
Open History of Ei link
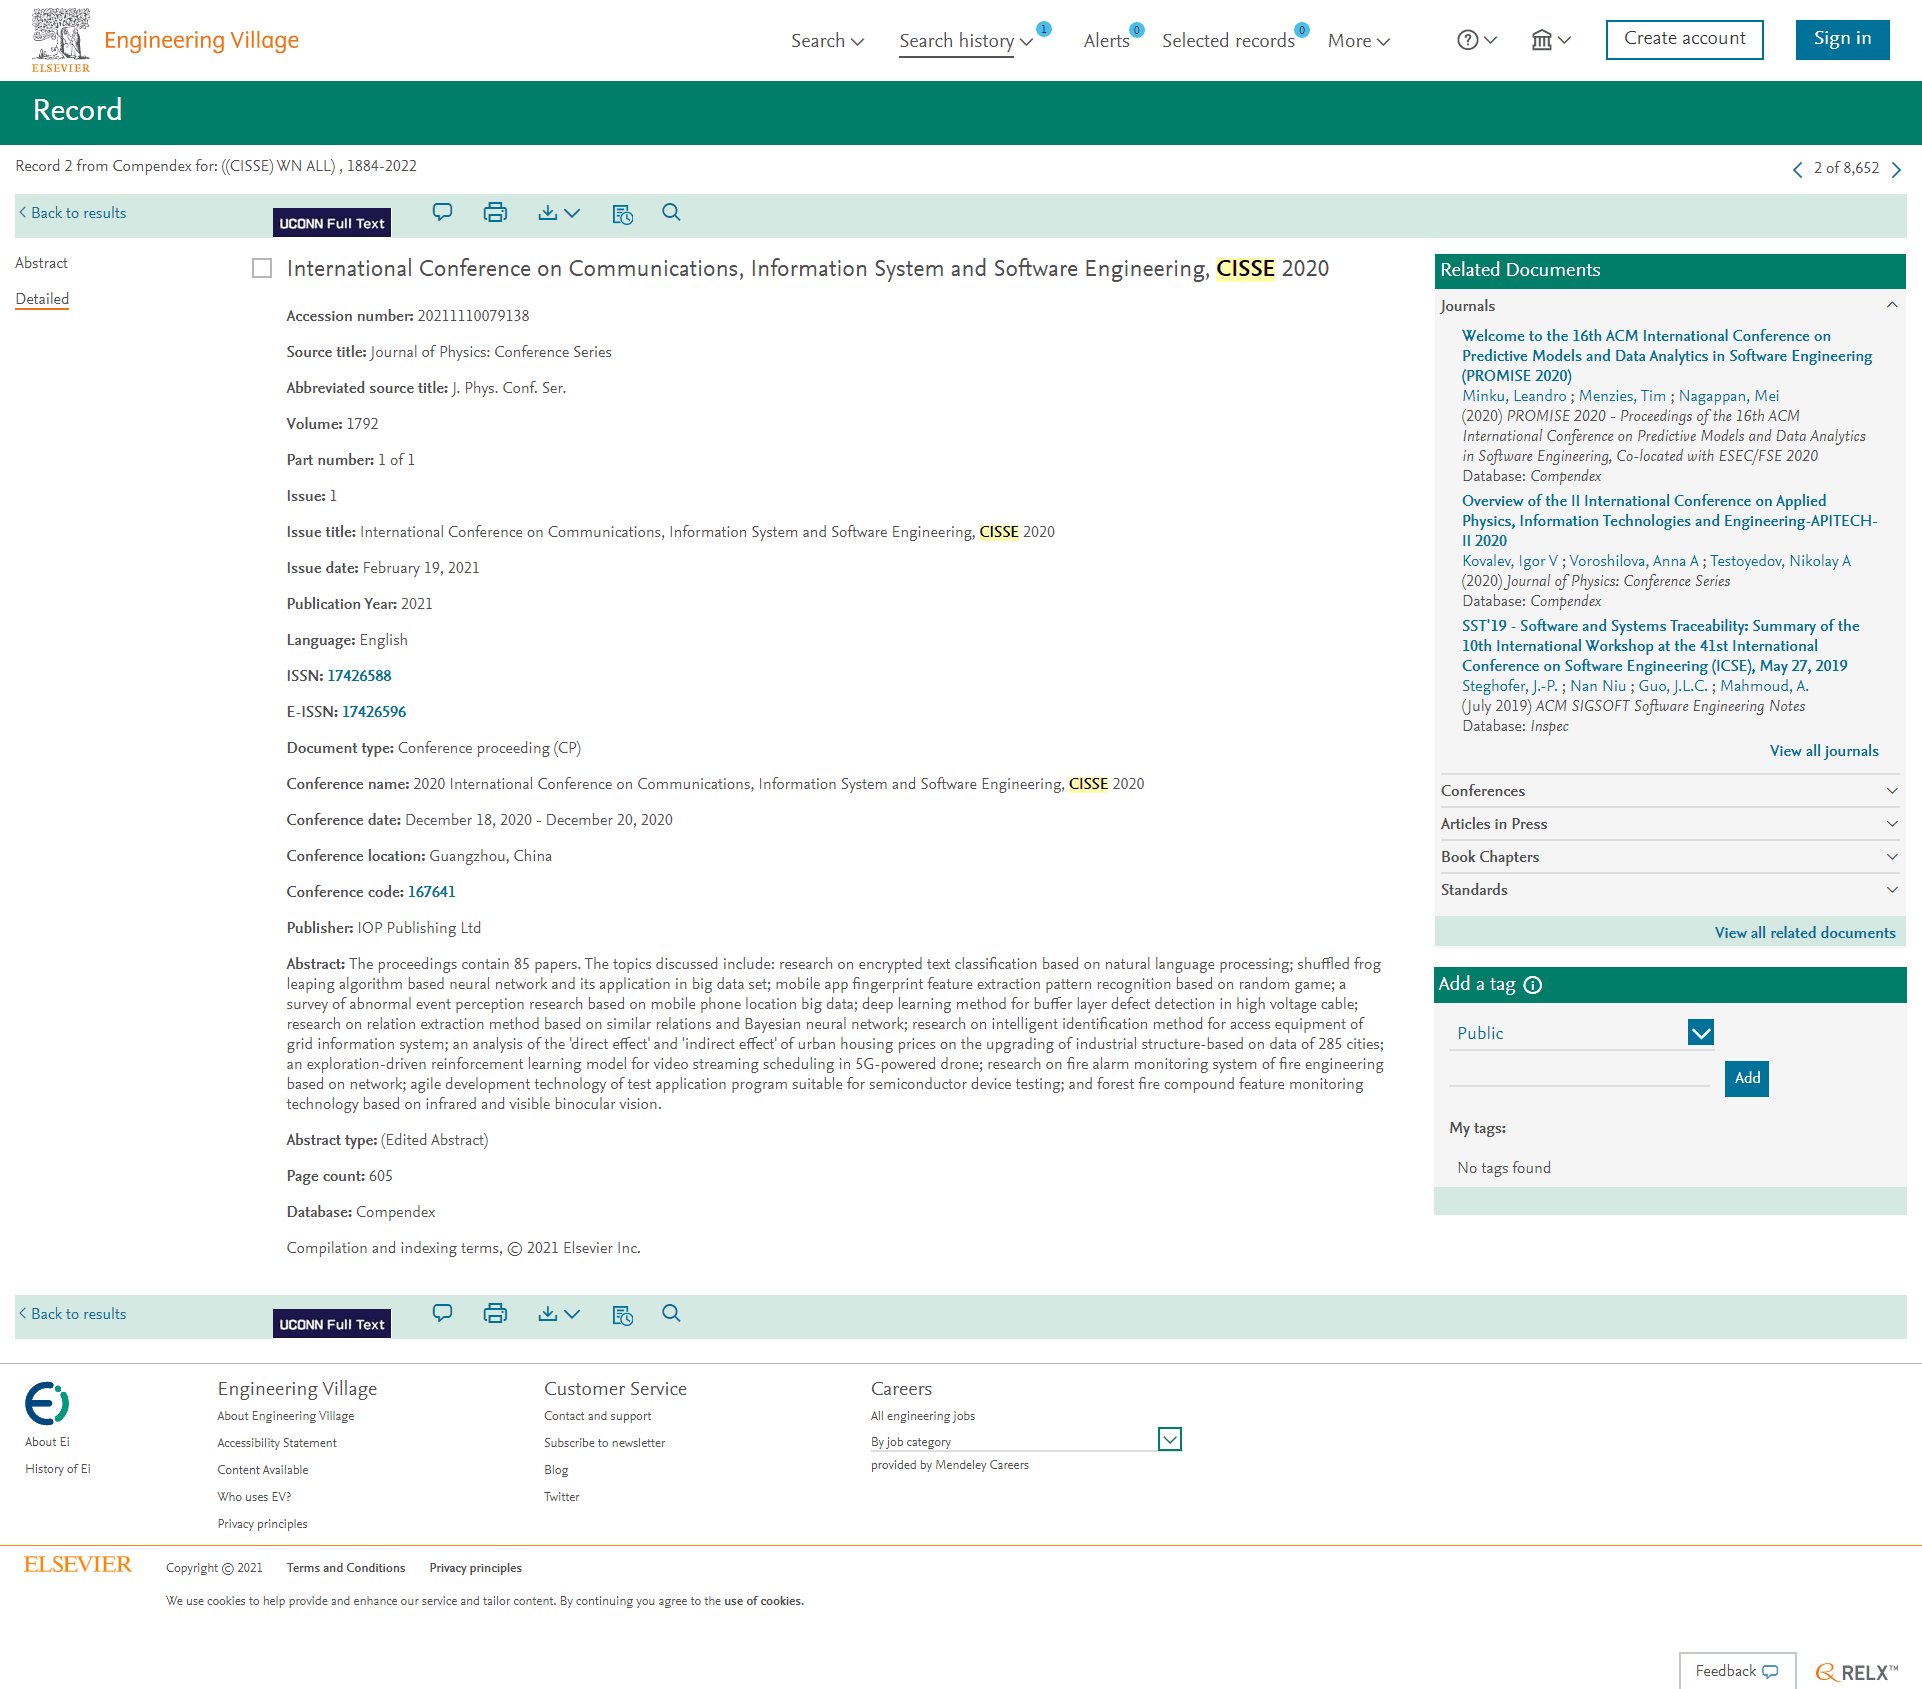[x=58, y=1469]
